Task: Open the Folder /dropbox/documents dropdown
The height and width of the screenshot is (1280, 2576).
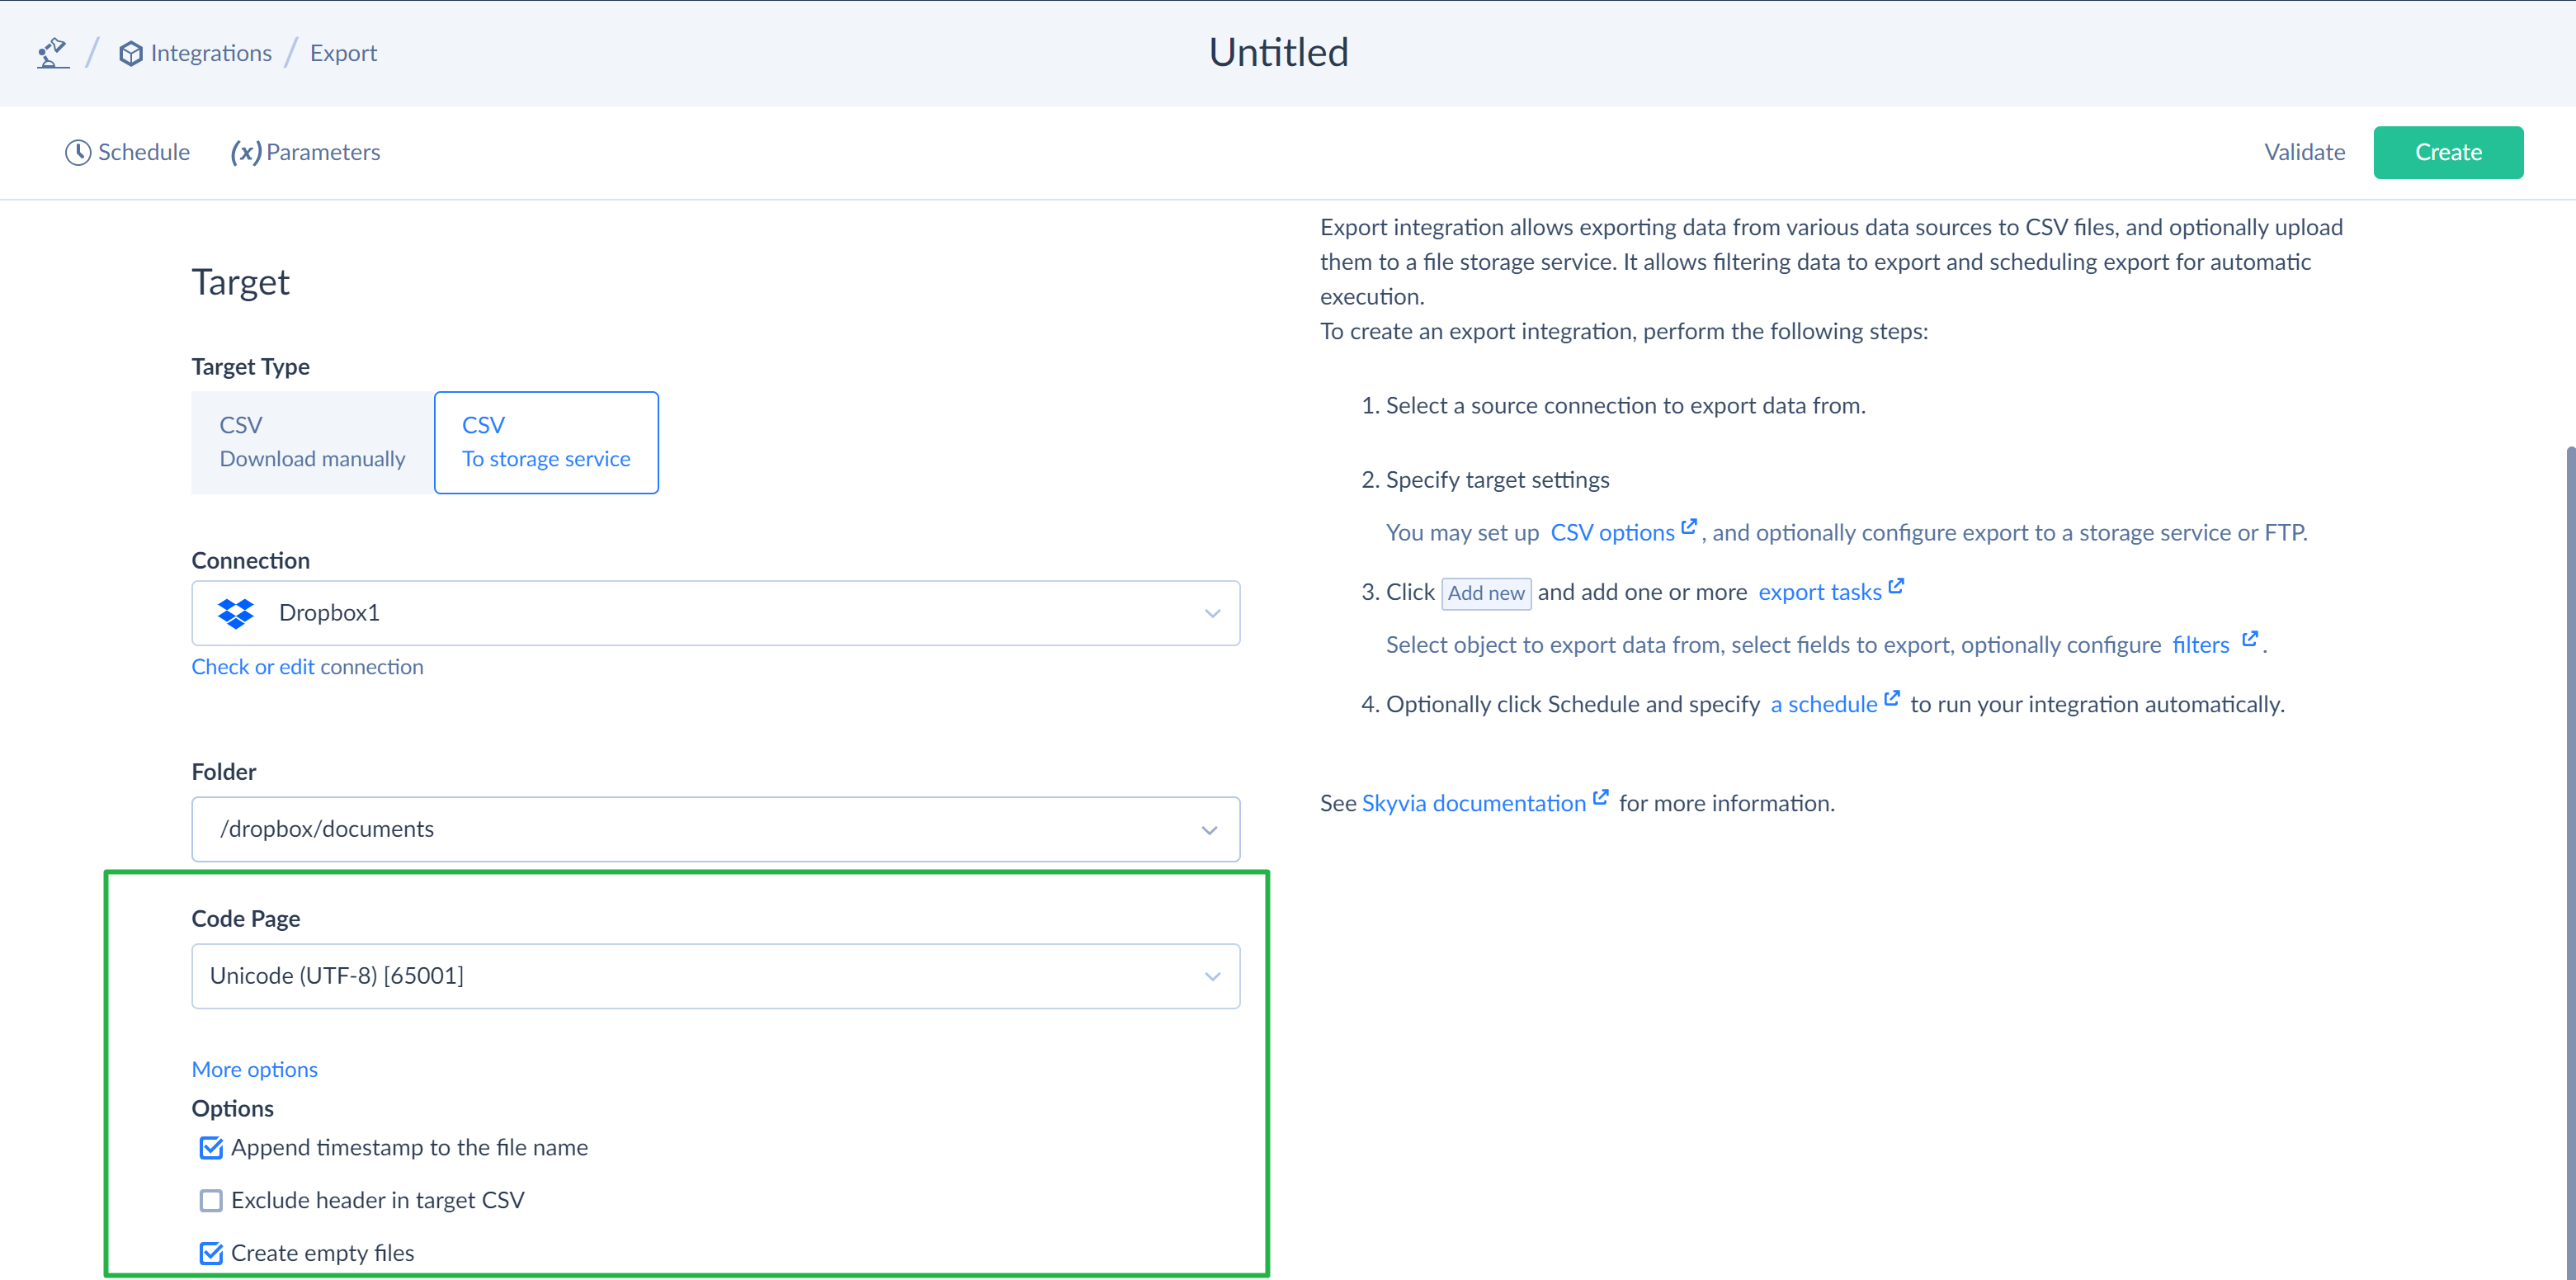Action: click(716, 829)
